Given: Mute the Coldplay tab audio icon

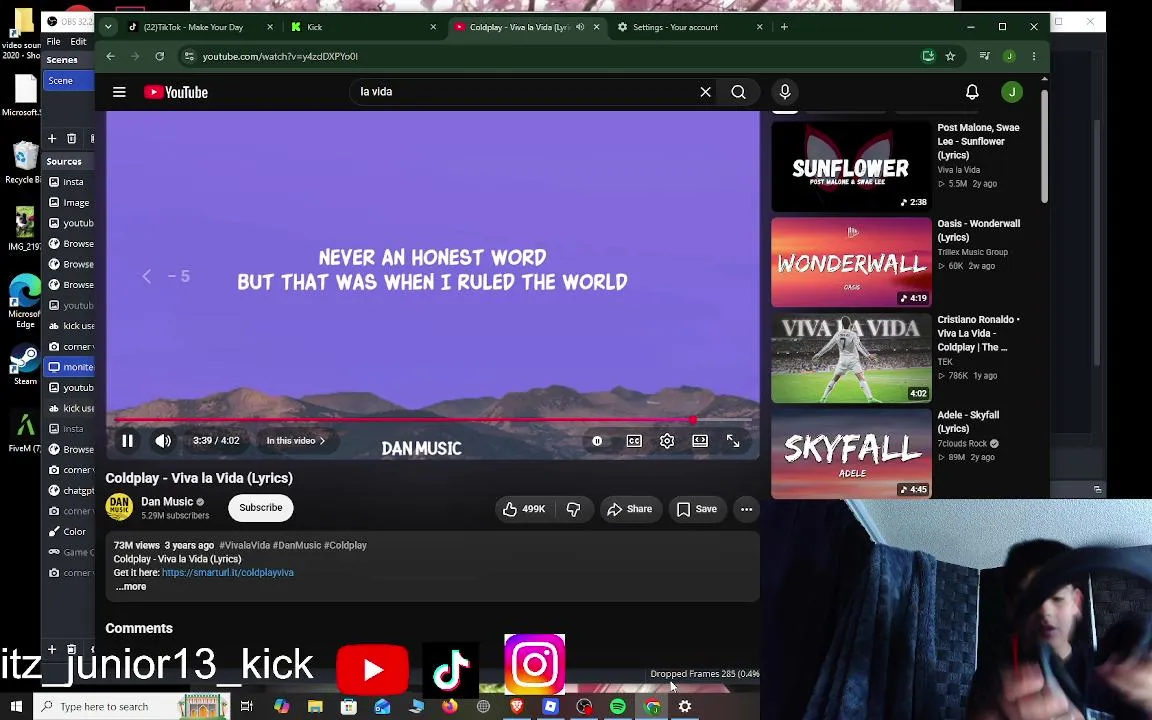Looking at the screenshot, I should coord(580,27).
